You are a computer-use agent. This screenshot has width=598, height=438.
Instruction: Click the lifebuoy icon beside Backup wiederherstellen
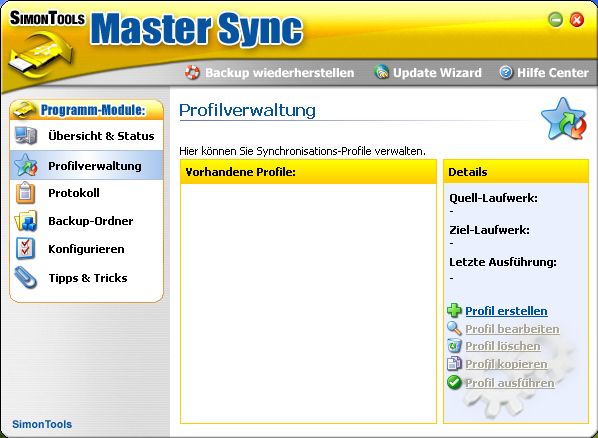coord(192,72)
